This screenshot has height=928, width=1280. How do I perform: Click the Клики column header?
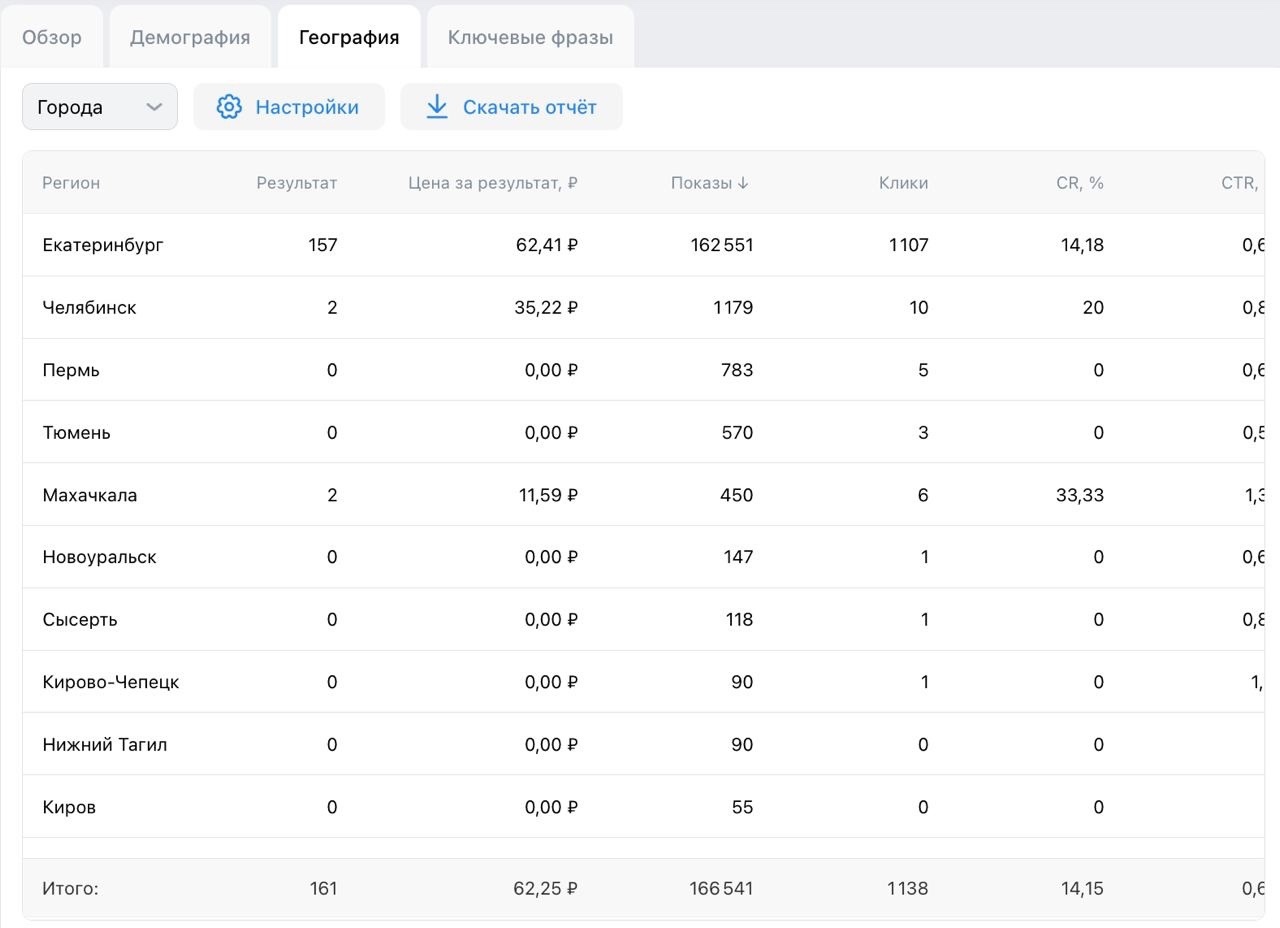(x=904, y=183)
